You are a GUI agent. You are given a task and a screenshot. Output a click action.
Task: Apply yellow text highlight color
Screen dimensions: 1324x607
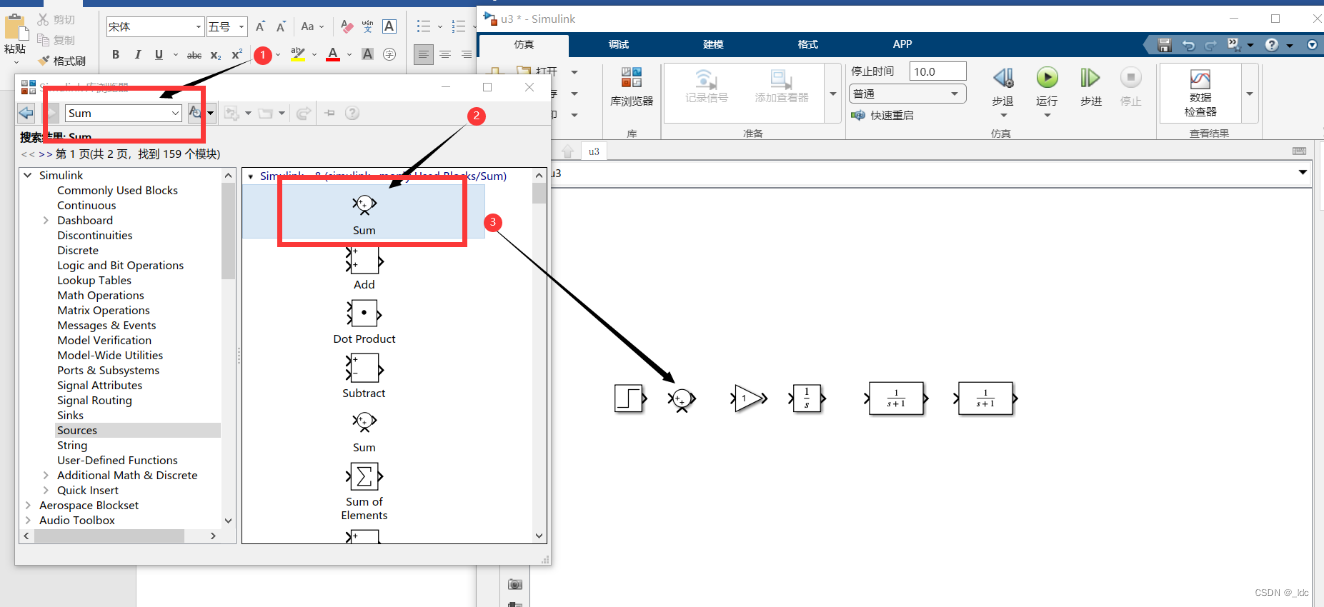coord(297,54)
